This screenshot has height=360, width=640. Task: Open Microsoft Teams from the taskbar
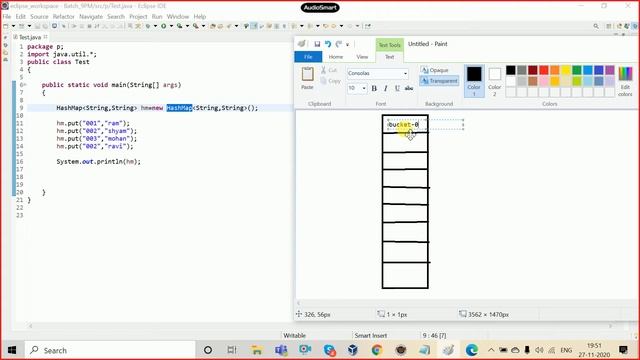281,350
